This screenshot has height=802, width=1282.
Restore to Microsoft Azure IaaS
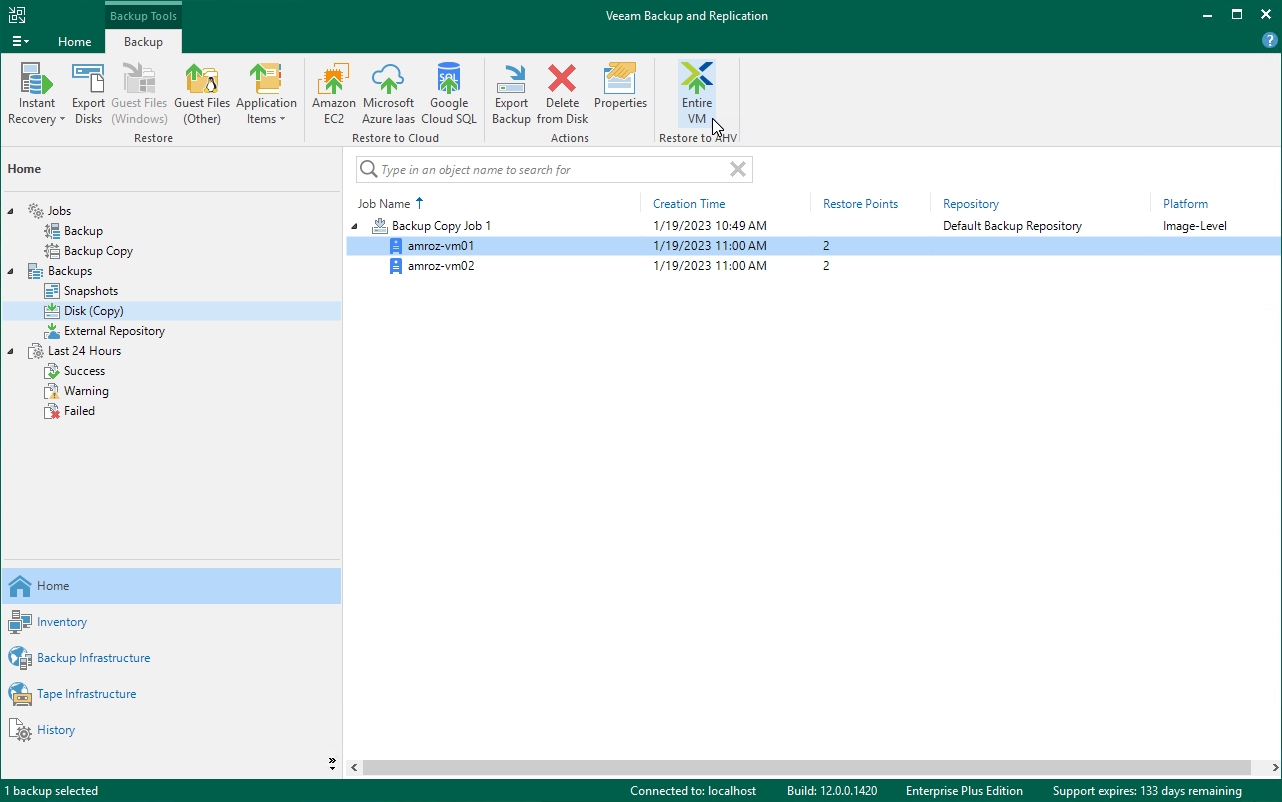(388, 94)
